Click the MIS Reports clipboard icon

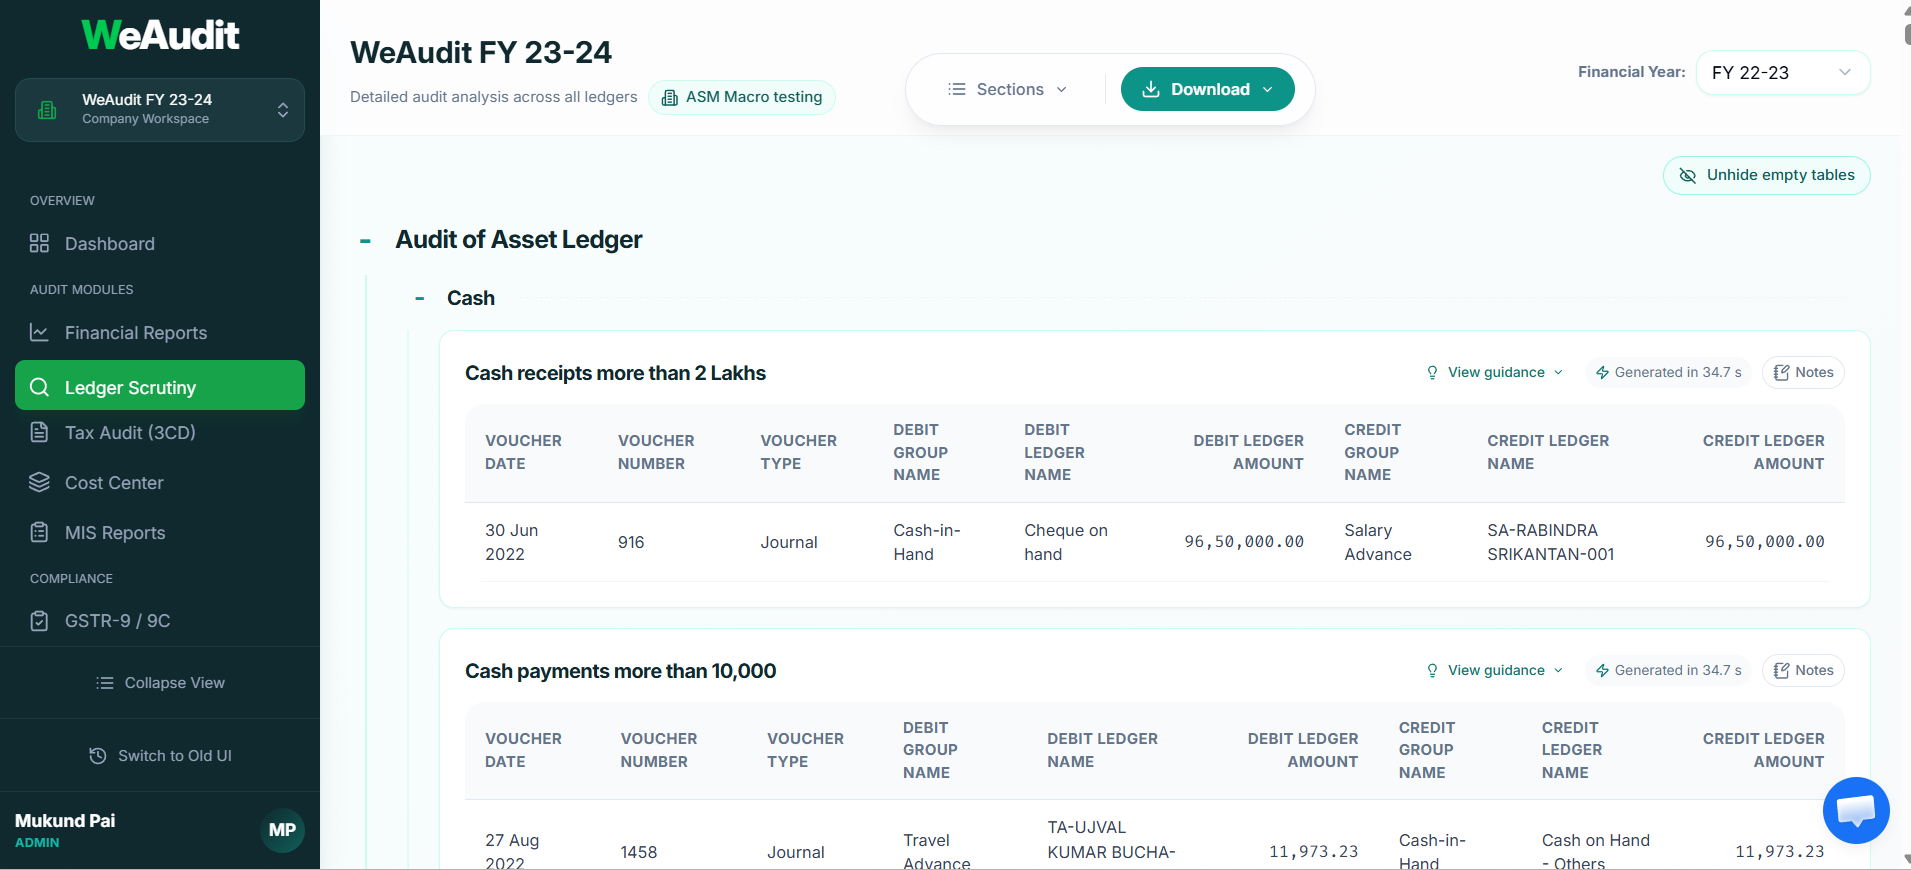[x=40, y=532]
